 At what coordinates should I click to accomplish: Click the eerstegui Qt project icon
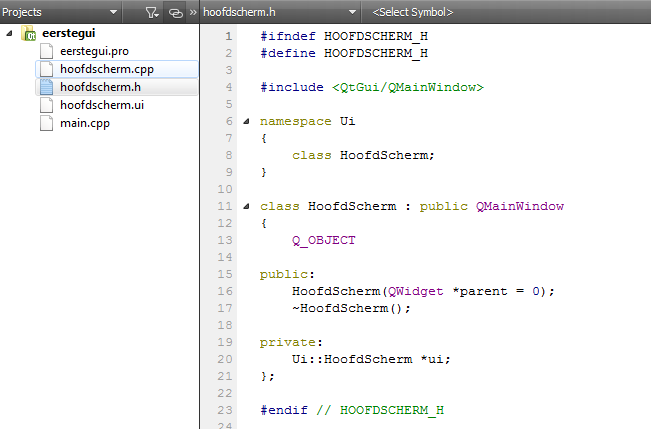(x=28, y=33)
